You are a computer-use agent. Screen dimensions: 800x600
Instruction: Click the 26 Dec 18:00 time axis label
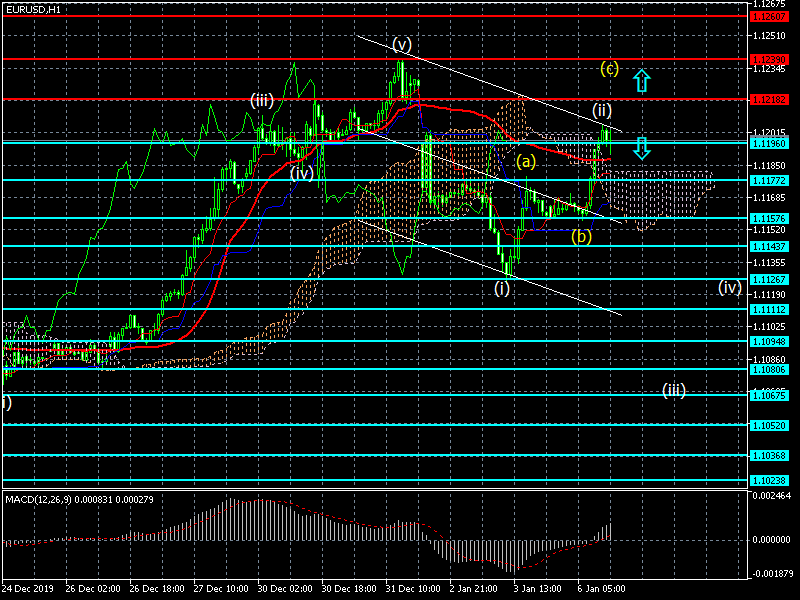157,588
